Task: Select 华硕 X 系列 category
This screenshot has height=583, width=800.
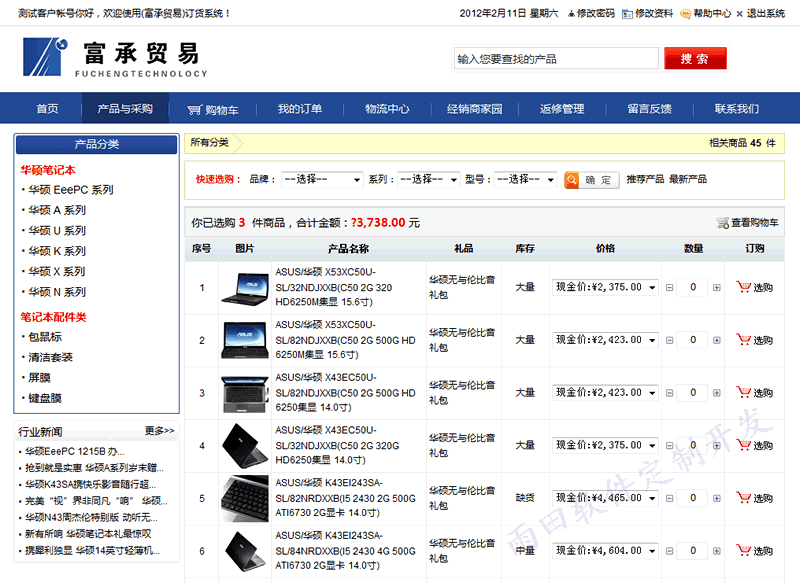Action: 57,271
